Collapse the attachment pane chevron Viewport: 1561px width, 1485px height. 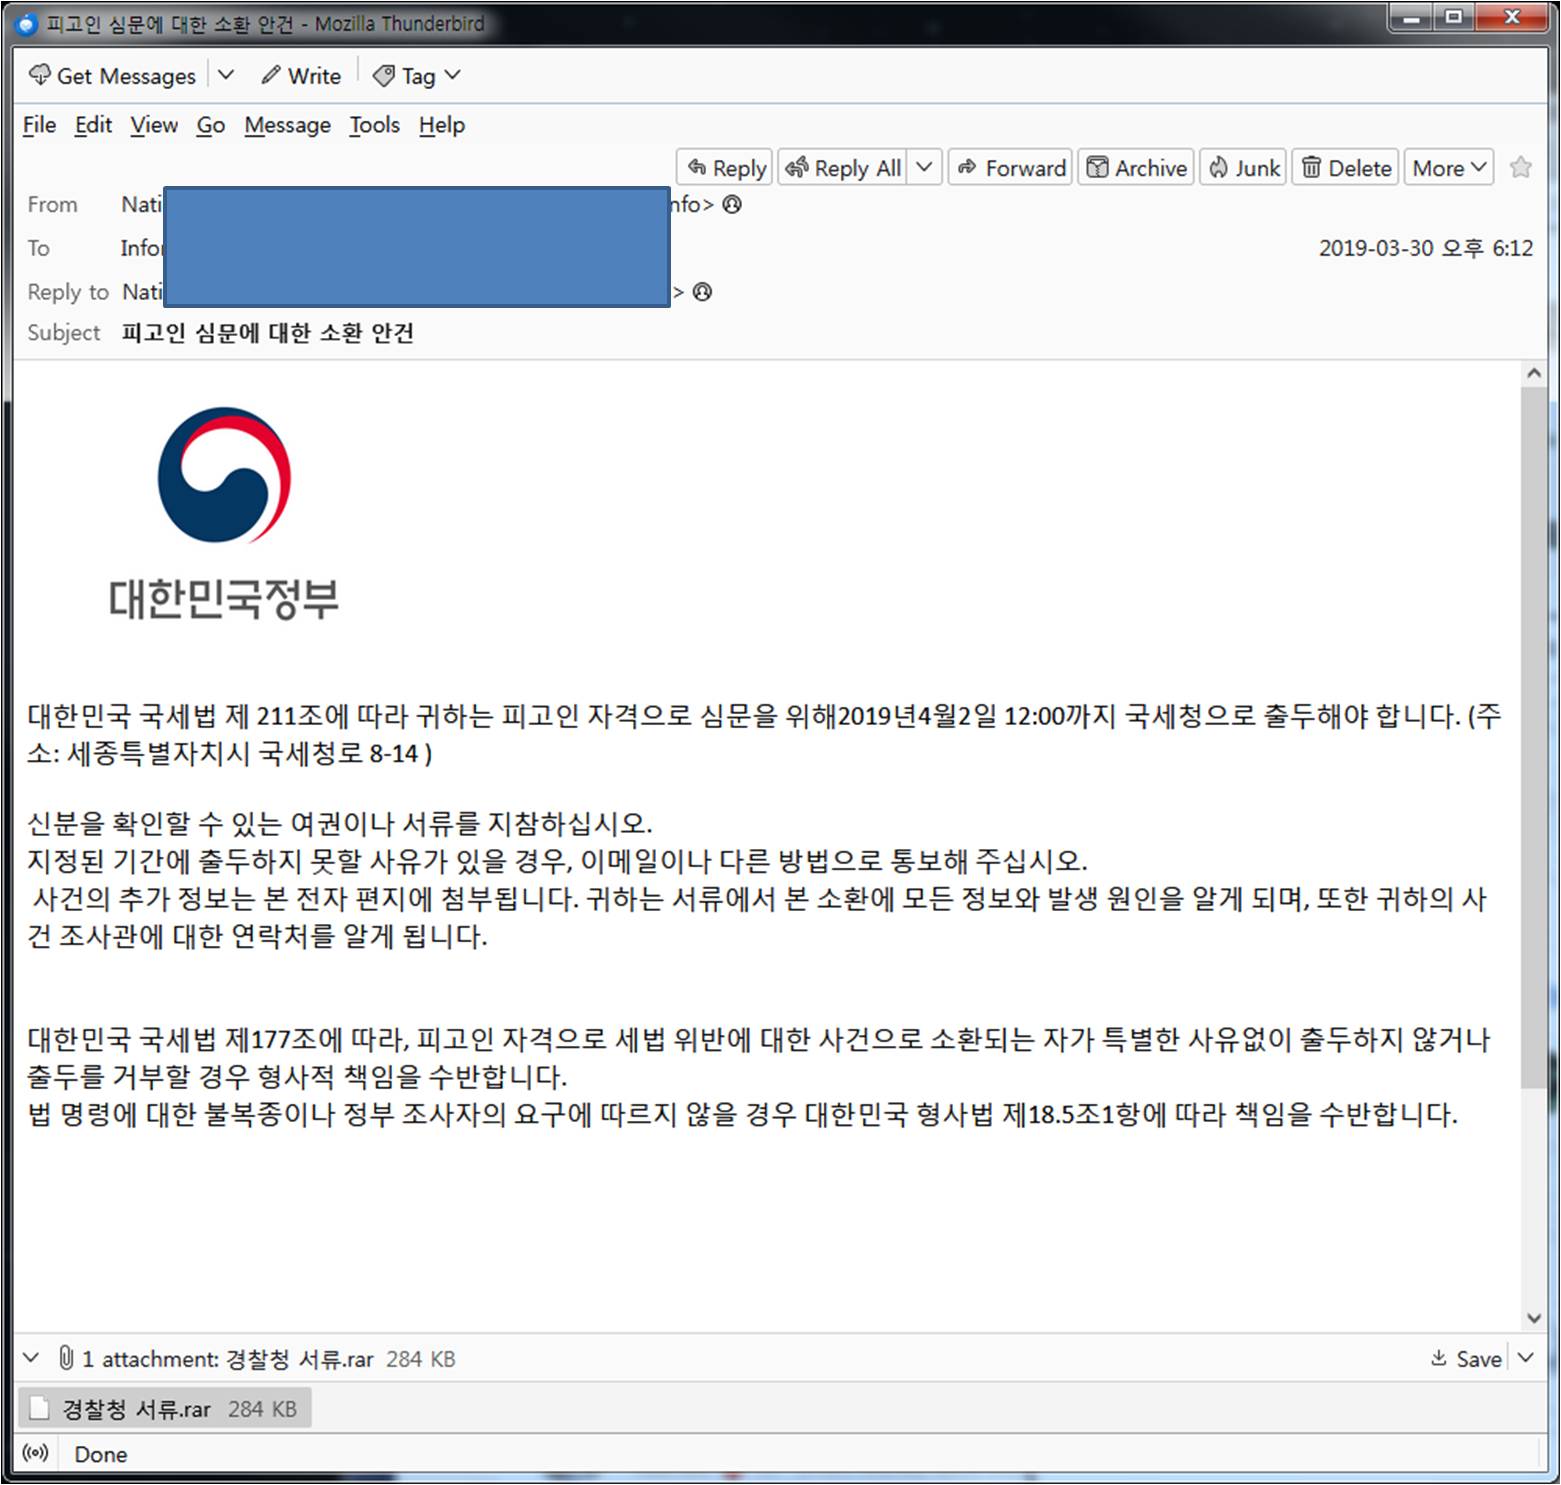[31, 1358]
